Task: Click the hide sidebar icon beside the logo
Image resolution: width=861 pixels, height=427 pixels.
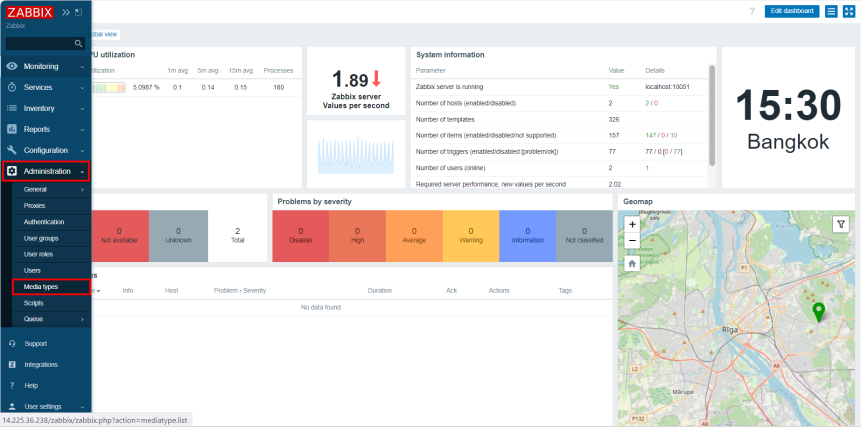Action: (78, 12)
